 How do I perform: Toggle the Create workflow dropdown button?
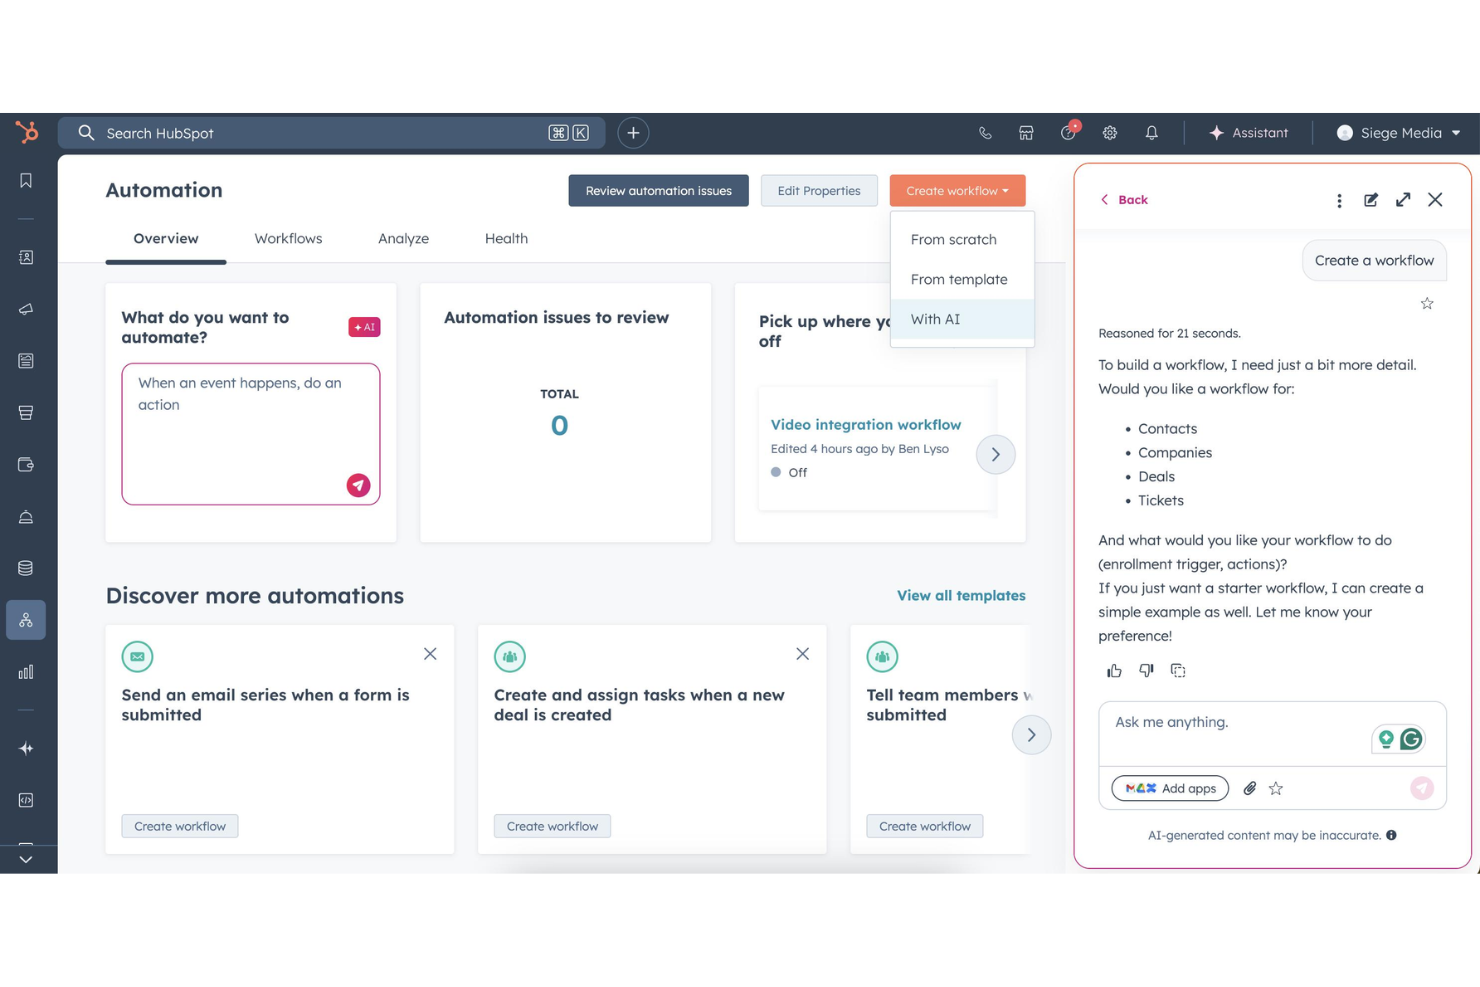click(957, 191)
